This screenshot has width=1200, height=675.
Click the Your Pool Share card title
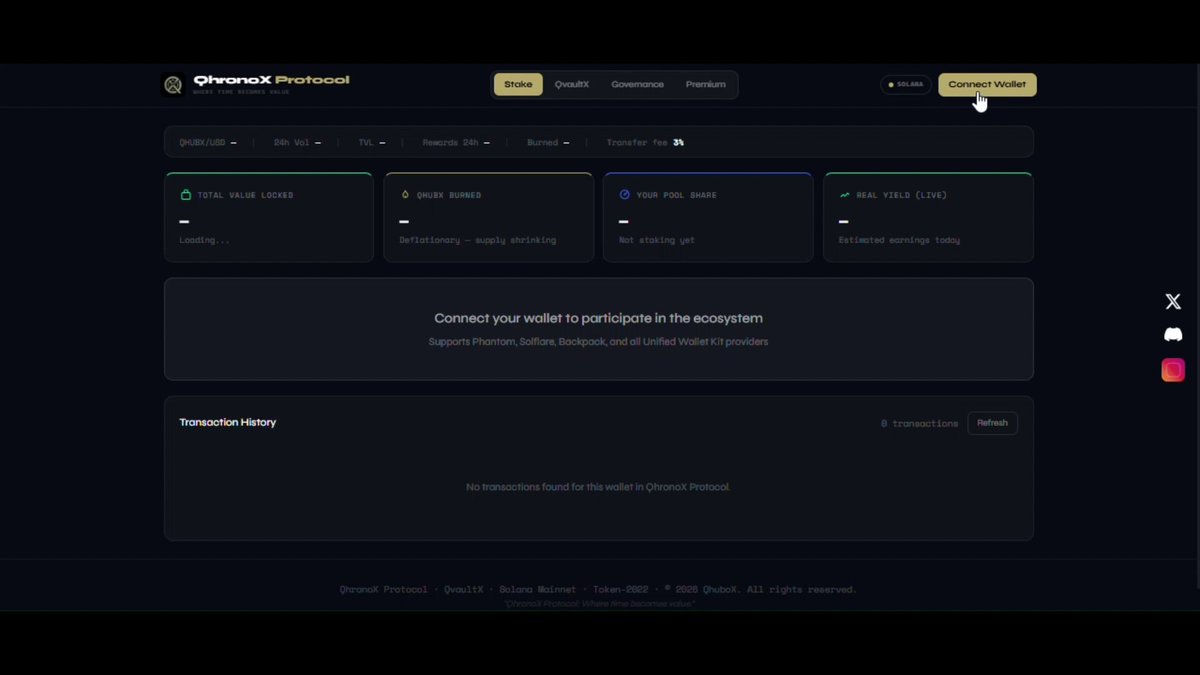point(676,195)
